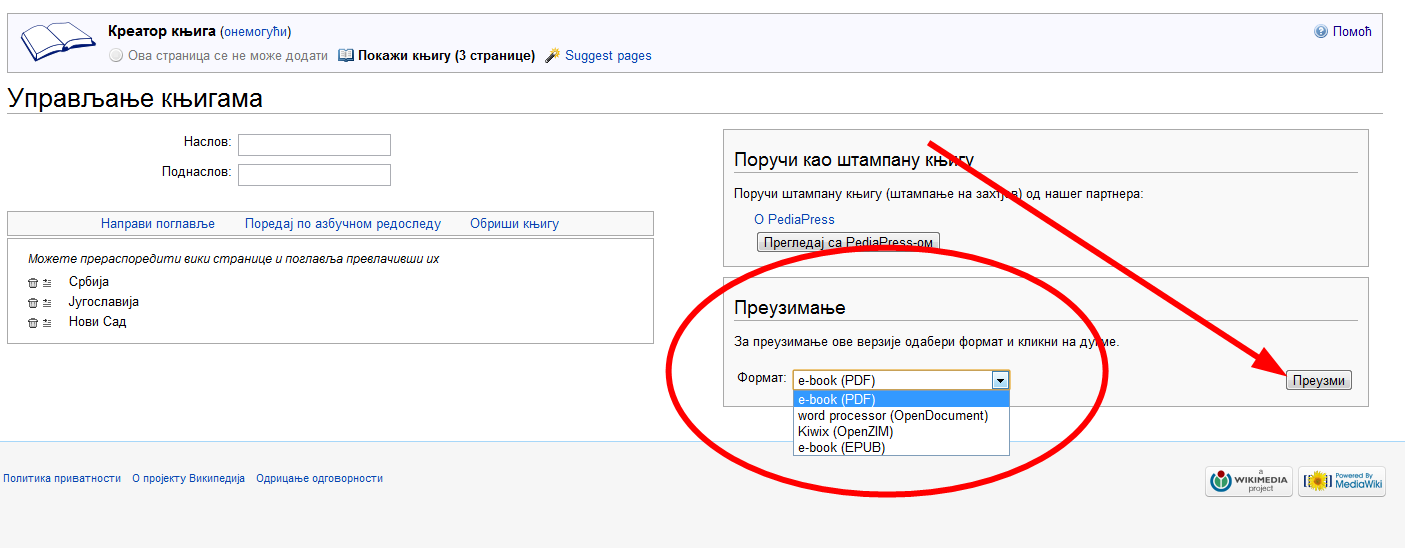This screenshot has height=548, width=1405.
Task: Open the Политика приватности link
Action: pyautogui.click(x=62, y=478)
